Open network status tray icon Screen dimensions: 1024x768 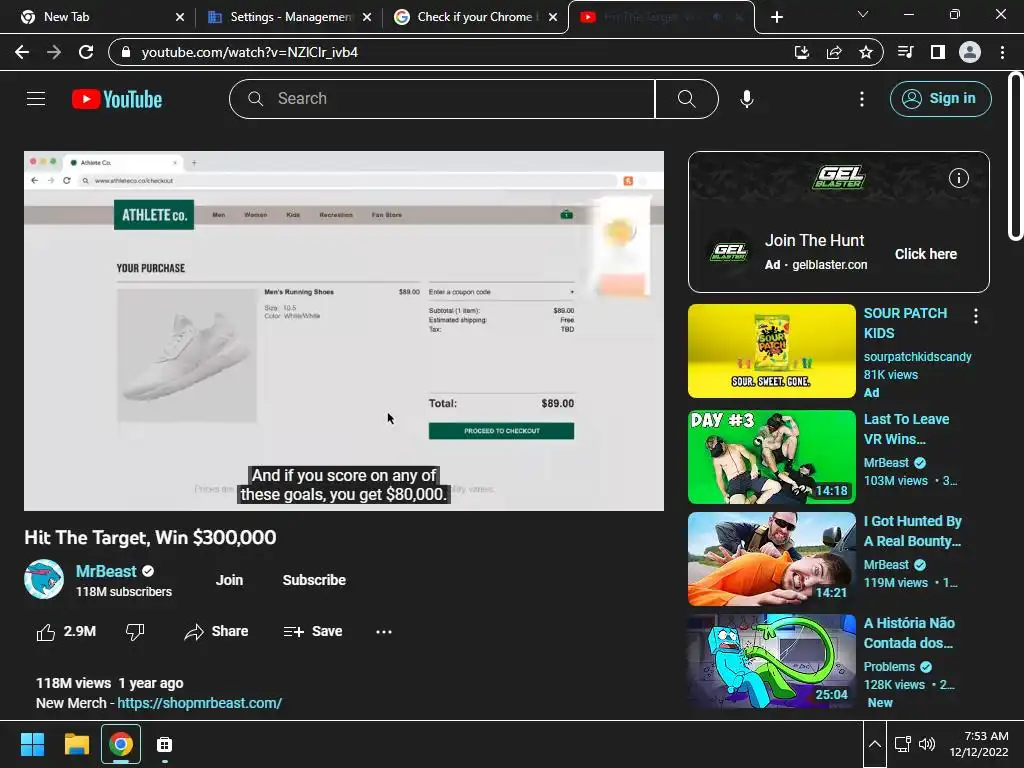pos(903,744)
